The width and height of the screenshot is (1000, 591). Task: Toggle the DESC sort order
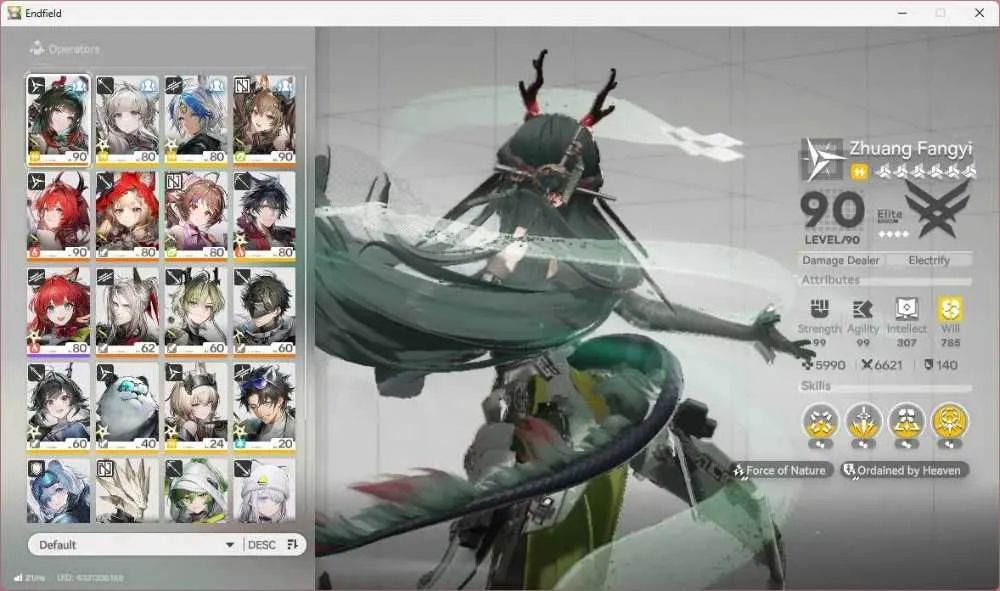coord(261,545)
